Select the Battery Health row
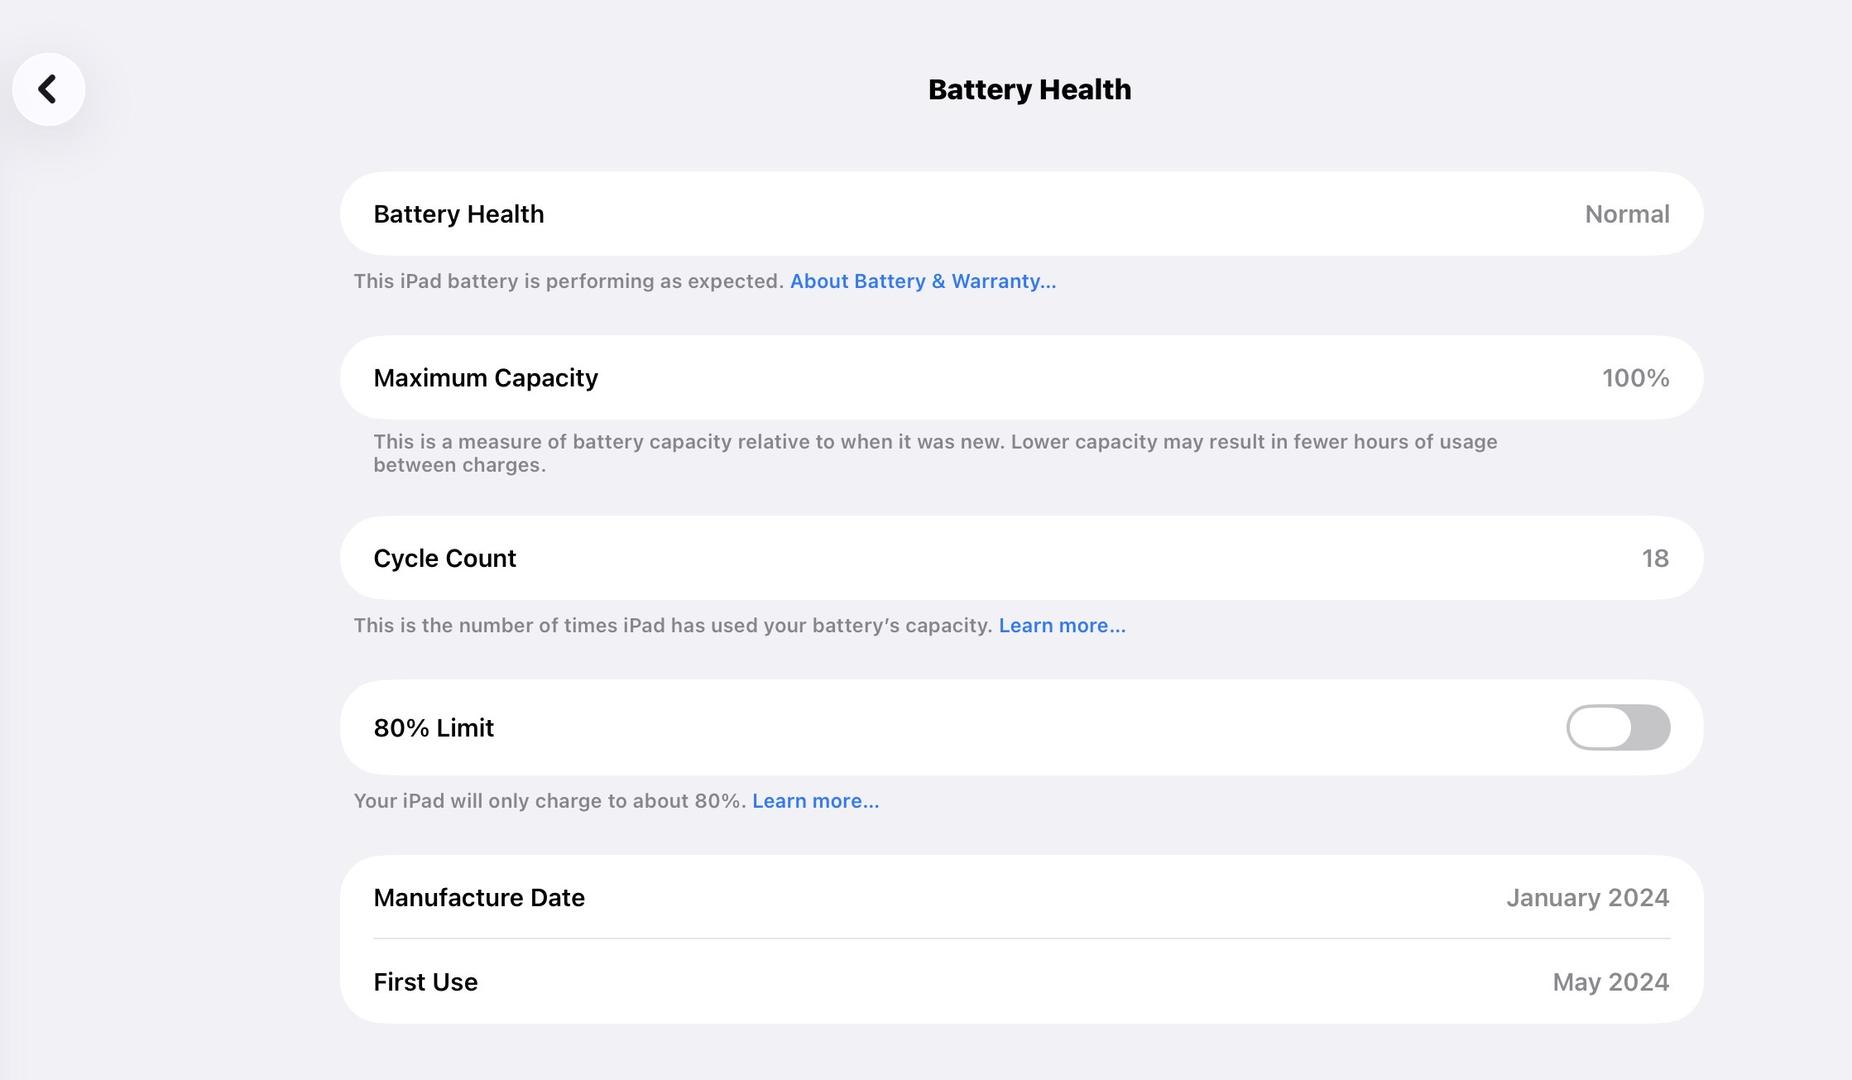 1020,214
